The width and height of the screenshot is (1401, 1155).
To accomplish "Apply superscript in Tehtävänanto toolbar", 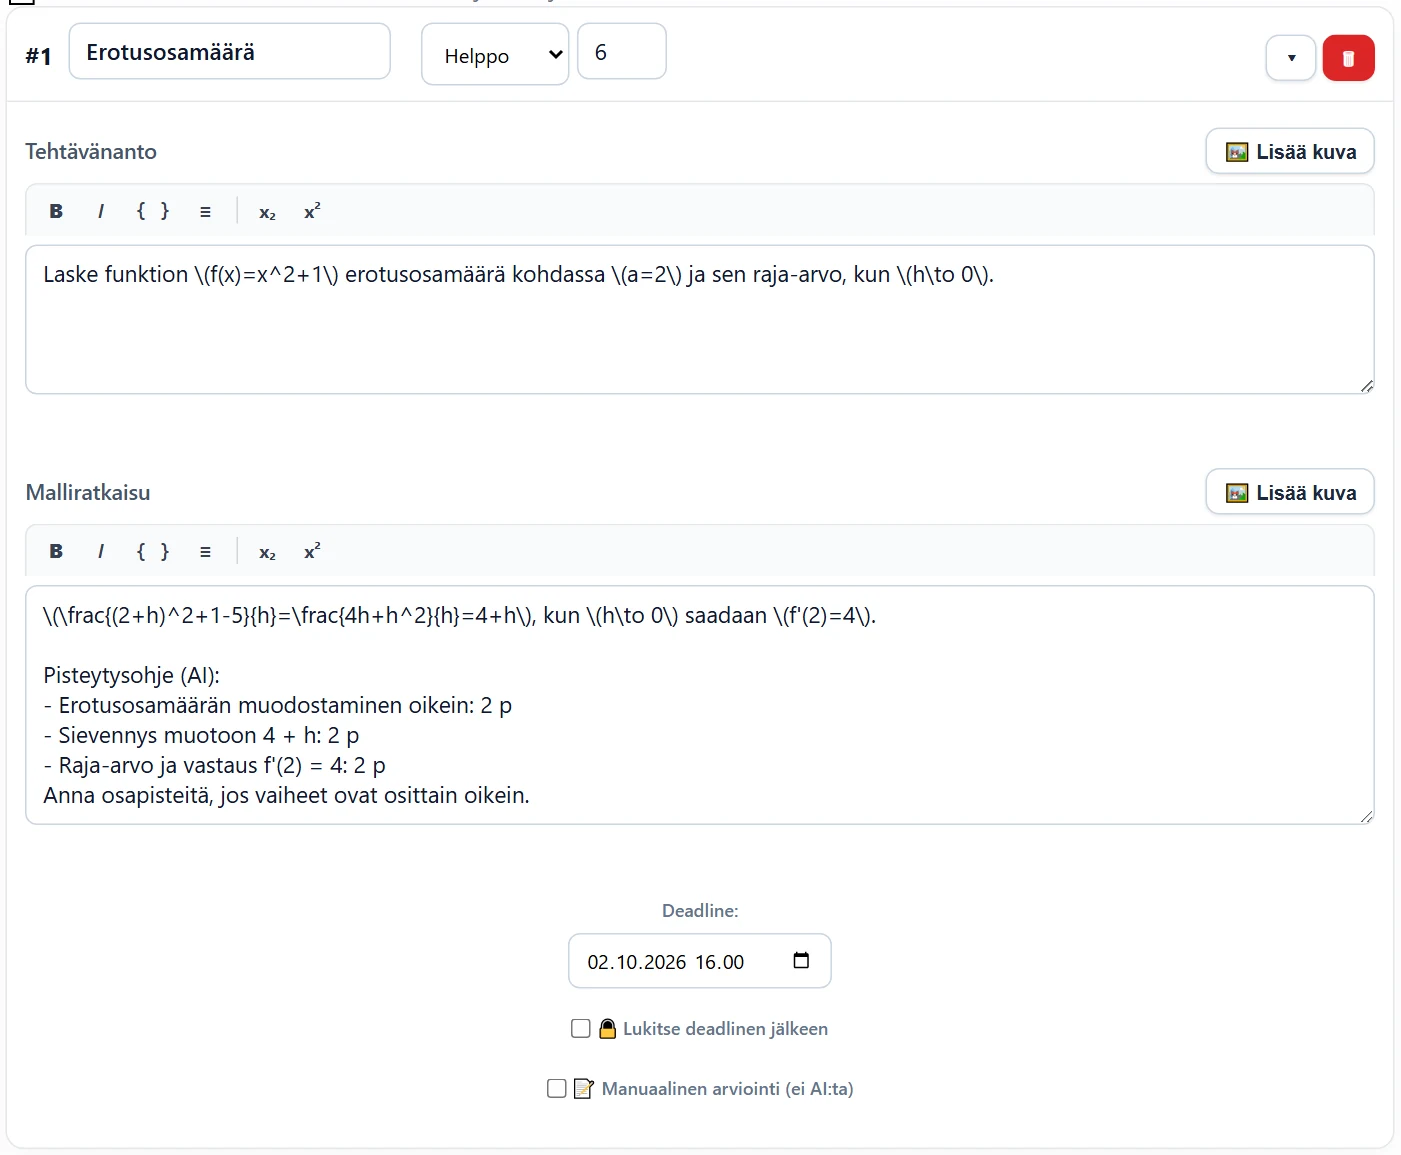I will 312,211.
